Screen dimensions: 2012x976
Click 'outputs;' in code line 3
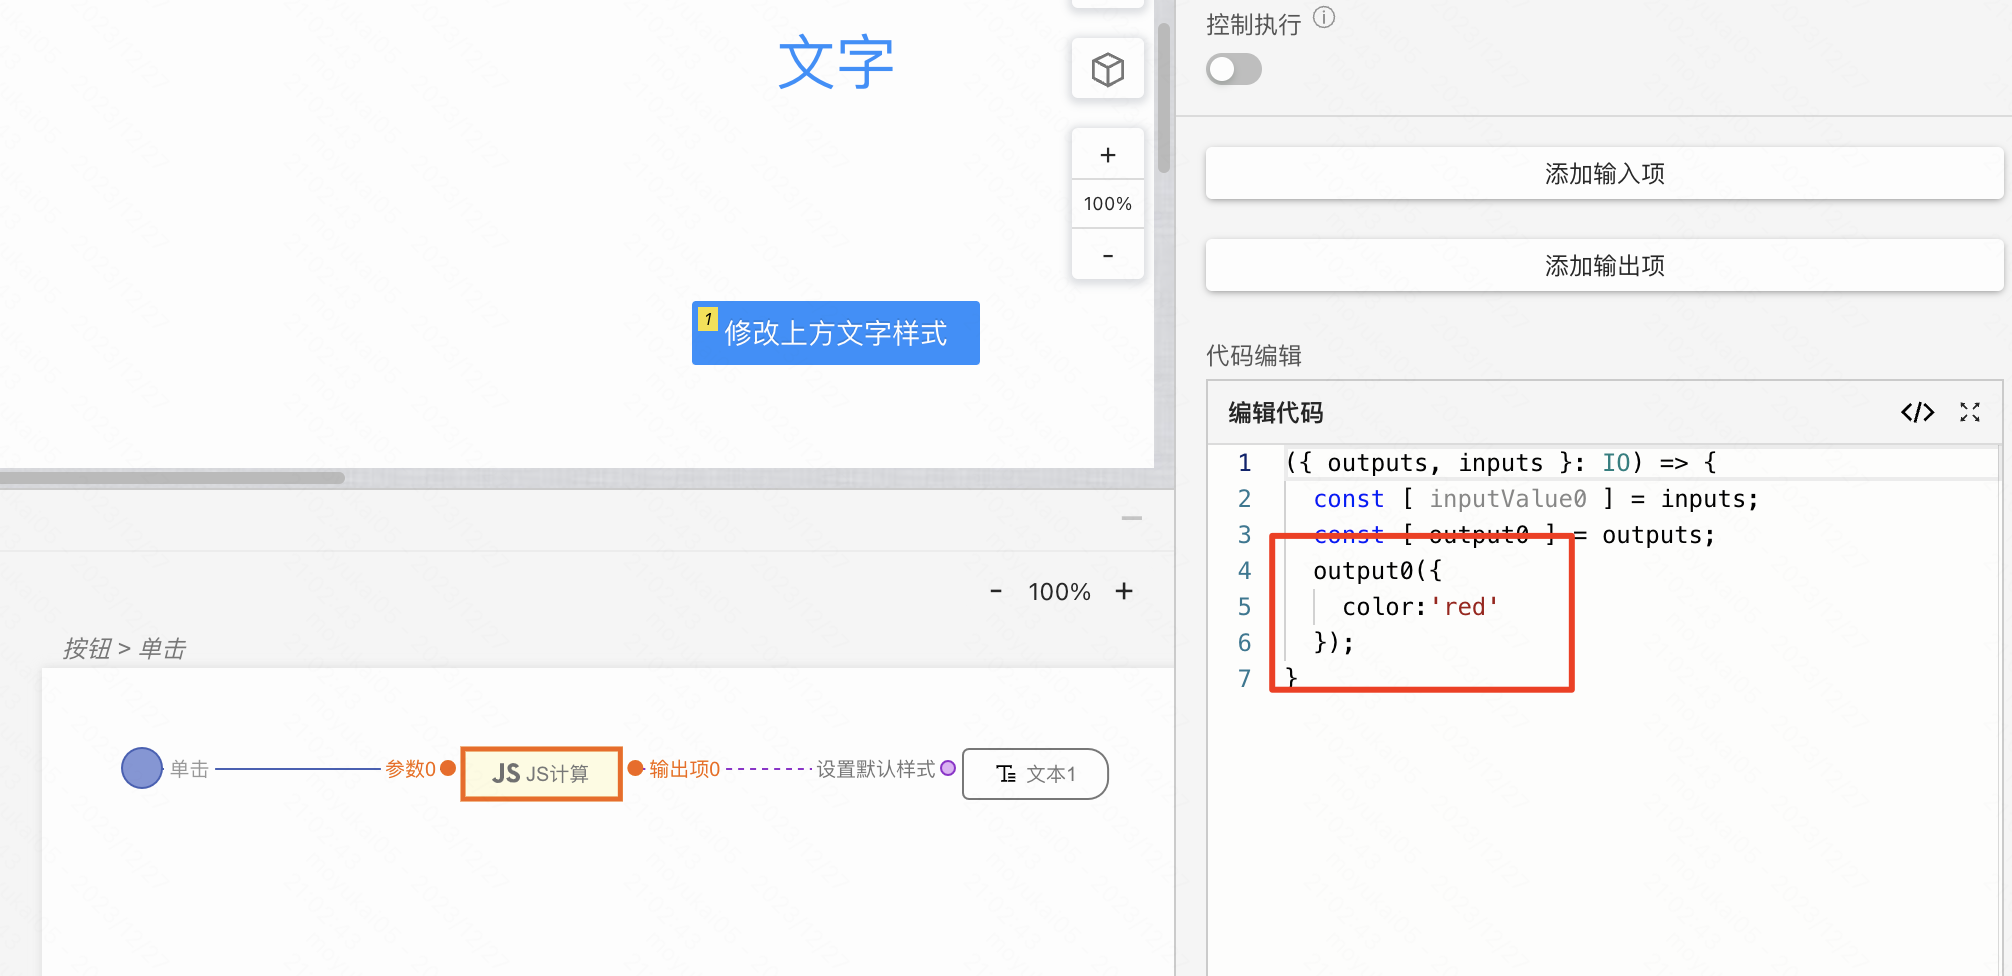pos(1658,535)
